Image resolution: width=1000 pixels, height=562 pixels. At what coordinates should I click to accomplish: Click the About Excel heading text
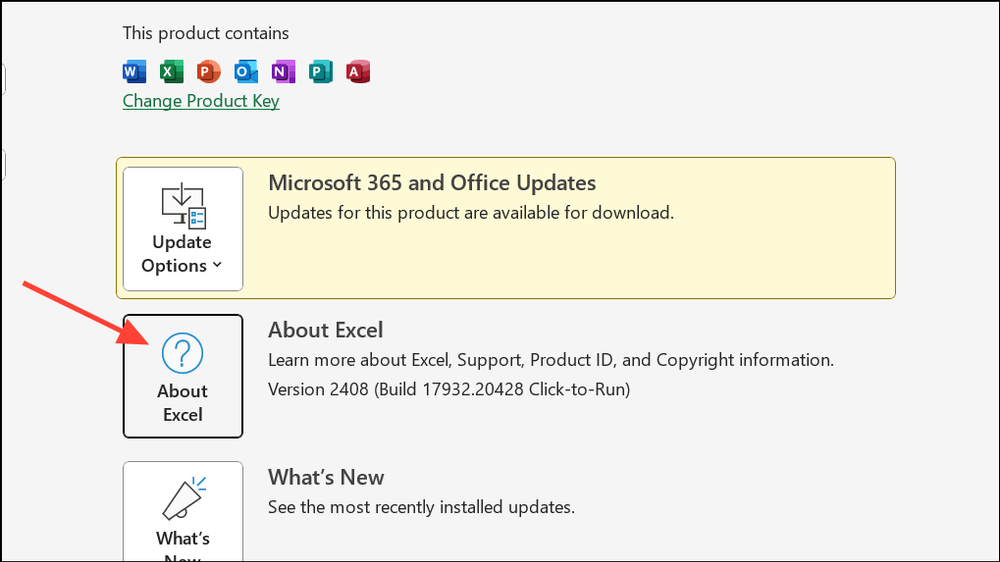tap(325, 330)
